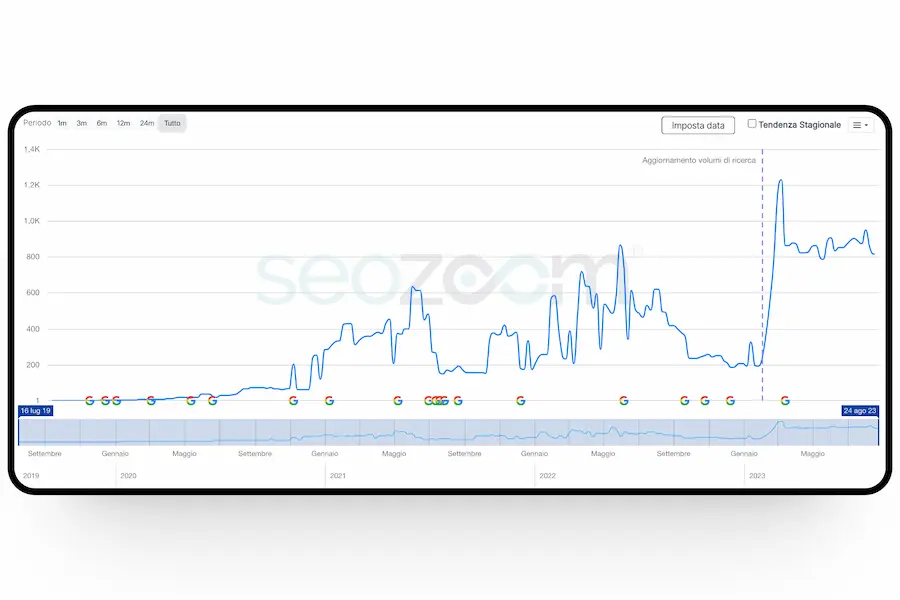Click the Google marker before Gennaio 2022
Screen dimensions: 900x600
[520, 400]
